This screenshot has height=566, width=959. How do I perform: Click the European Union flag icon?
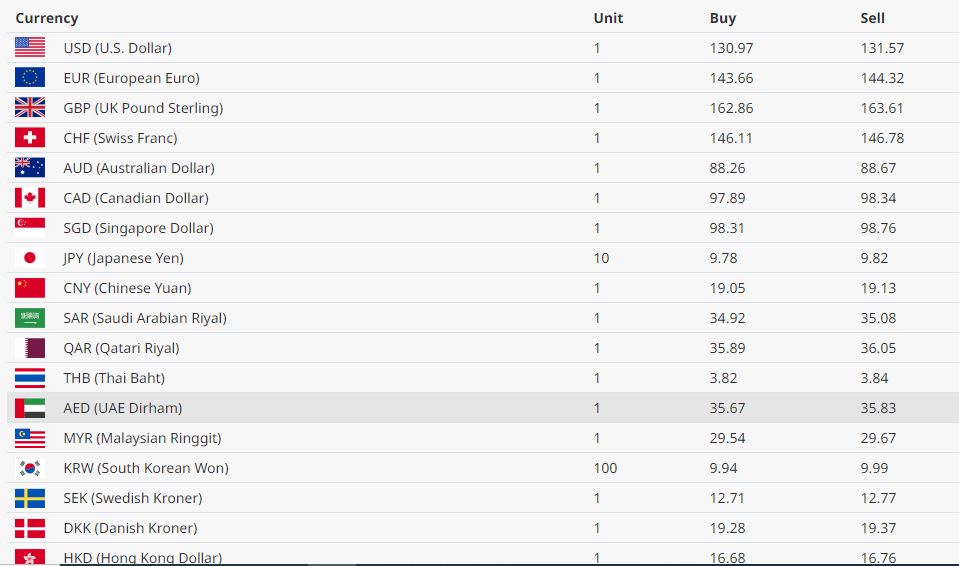30,77
